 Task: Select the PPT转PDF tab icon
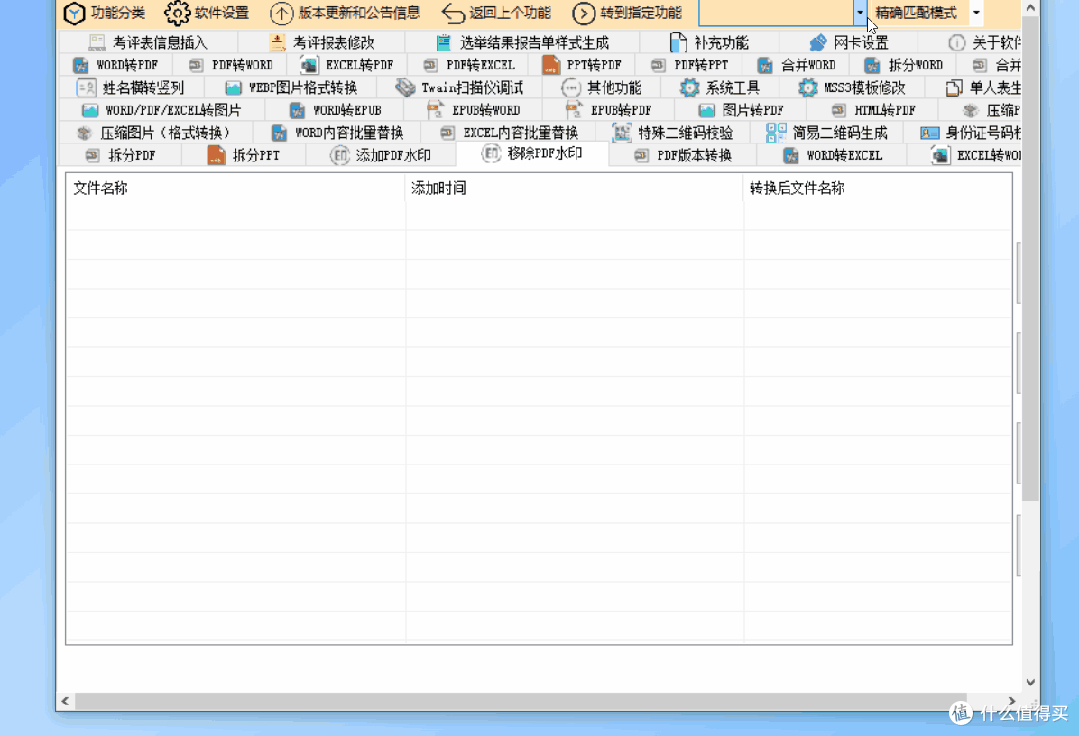point(551,65)
